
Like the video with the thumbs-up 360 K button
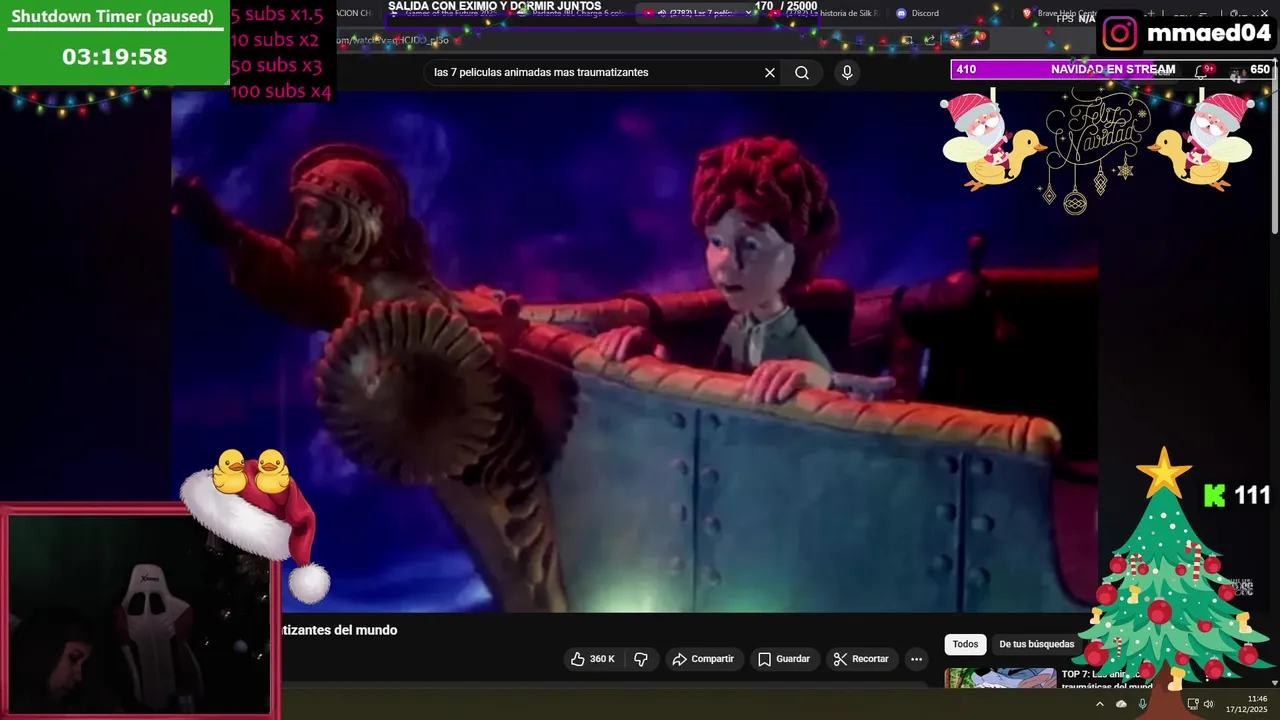tap(593, 659)
